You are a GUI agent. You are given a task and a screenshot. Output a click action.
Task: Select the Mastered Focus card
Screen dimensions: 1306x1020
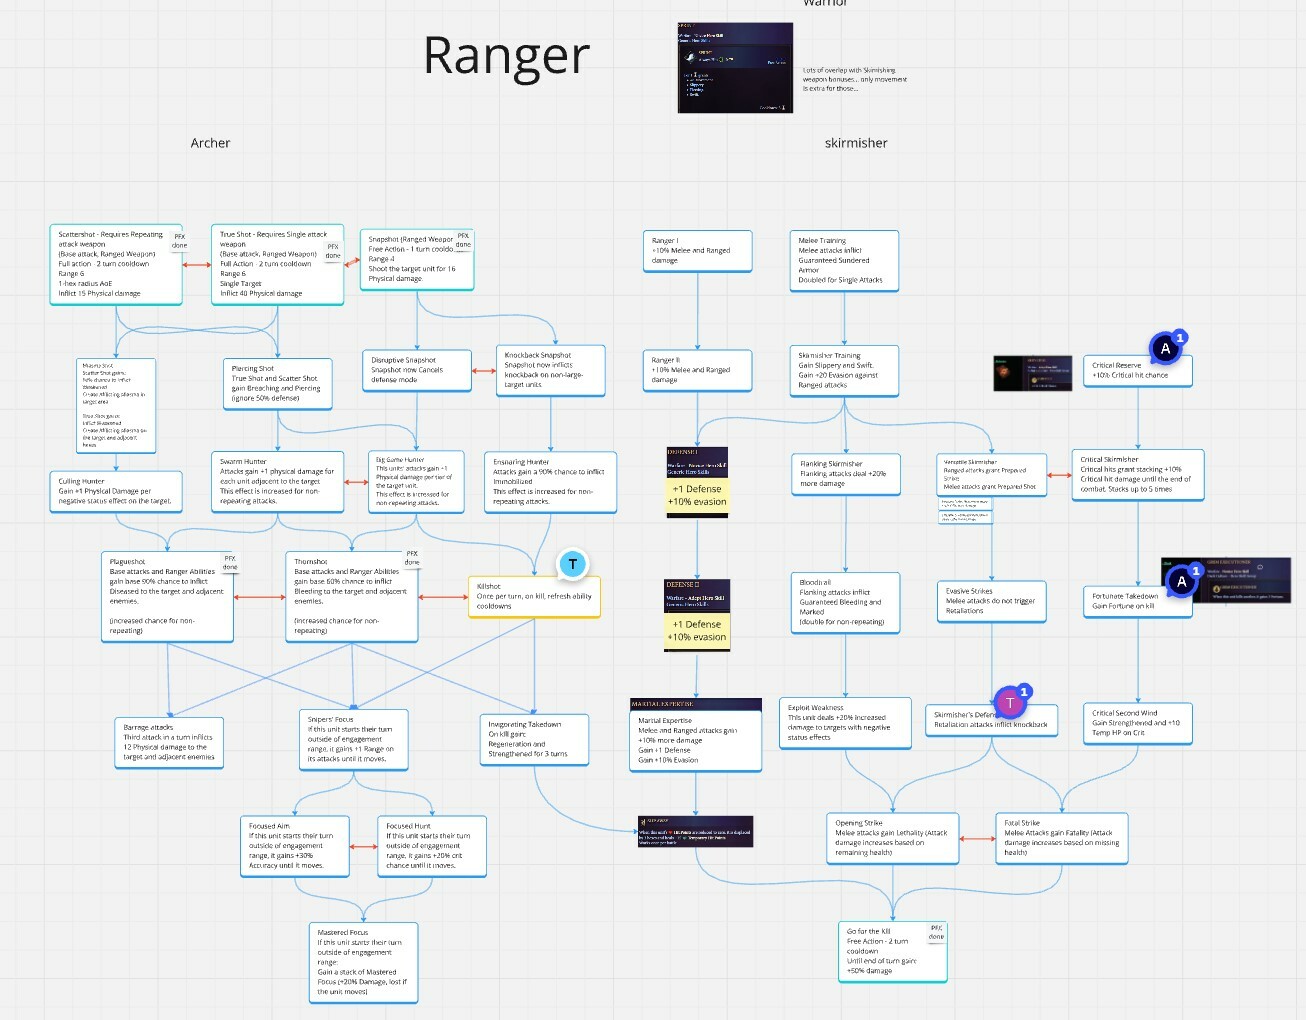362,962
